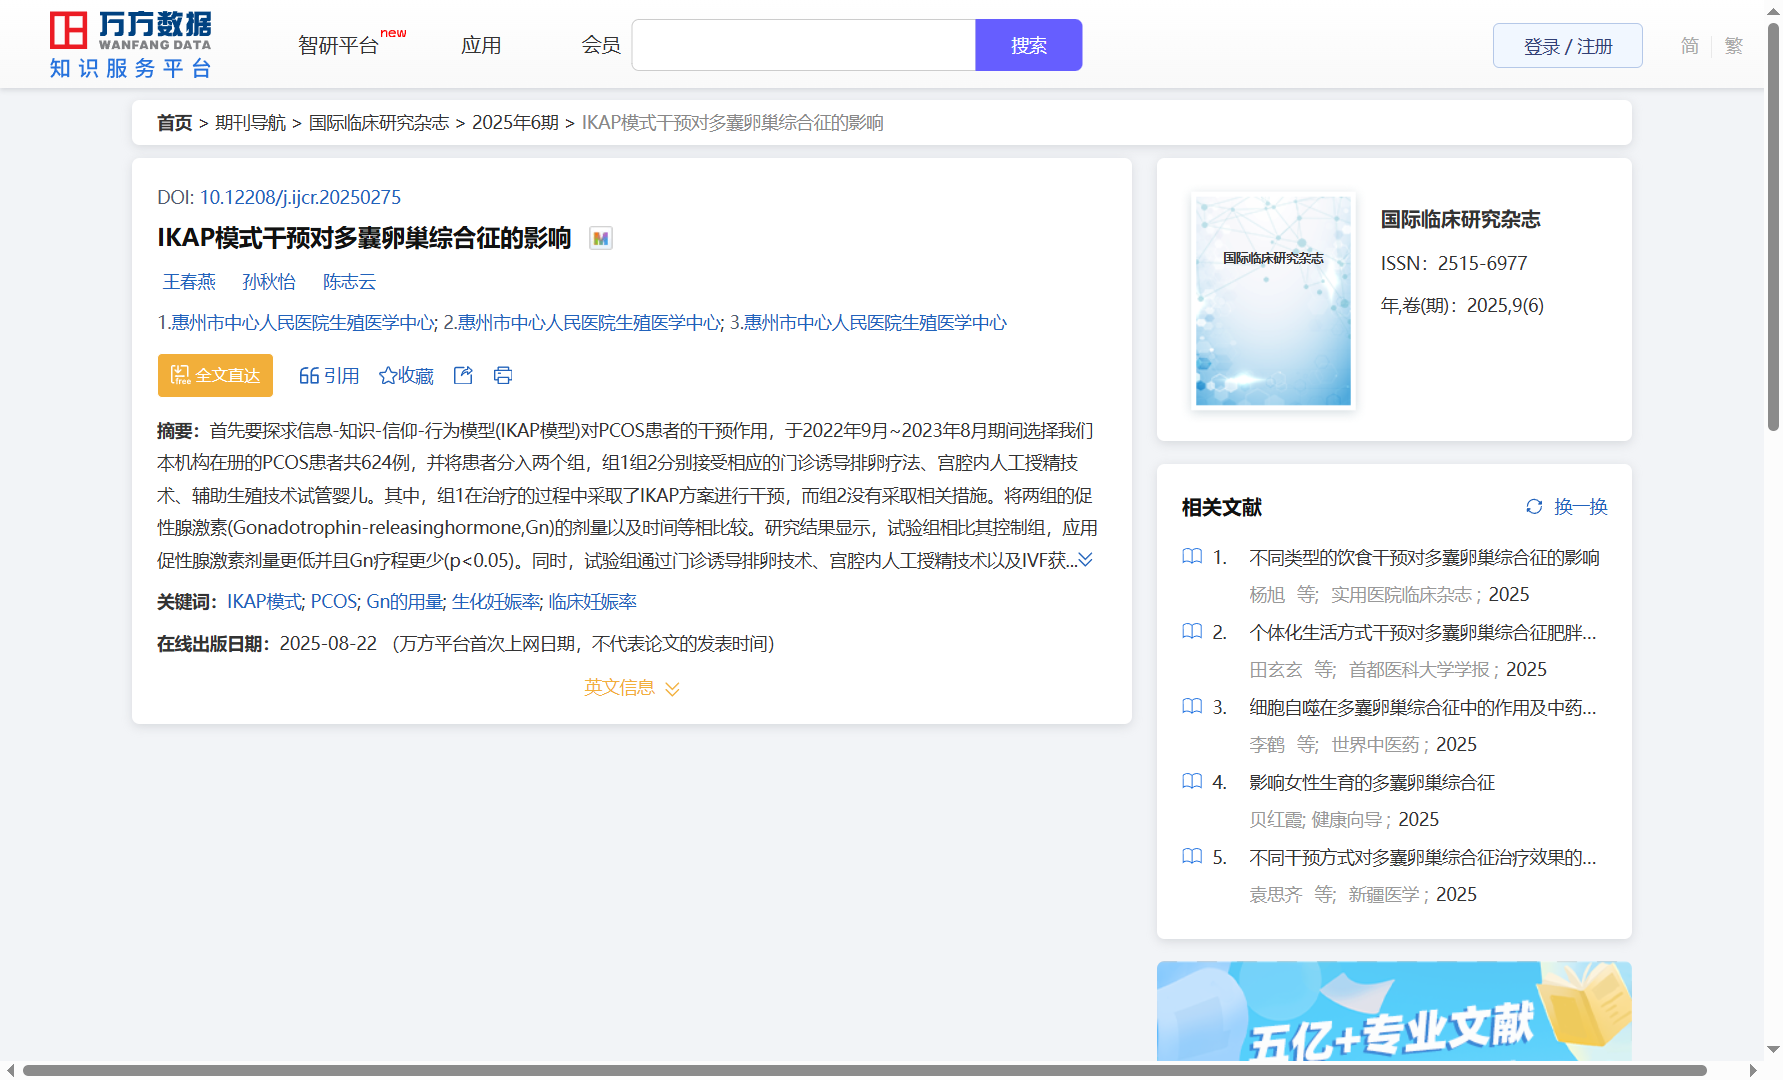Click the 登录 / 注册 button
The image size is (1783, 1080).
click(x=1567, y=46)
